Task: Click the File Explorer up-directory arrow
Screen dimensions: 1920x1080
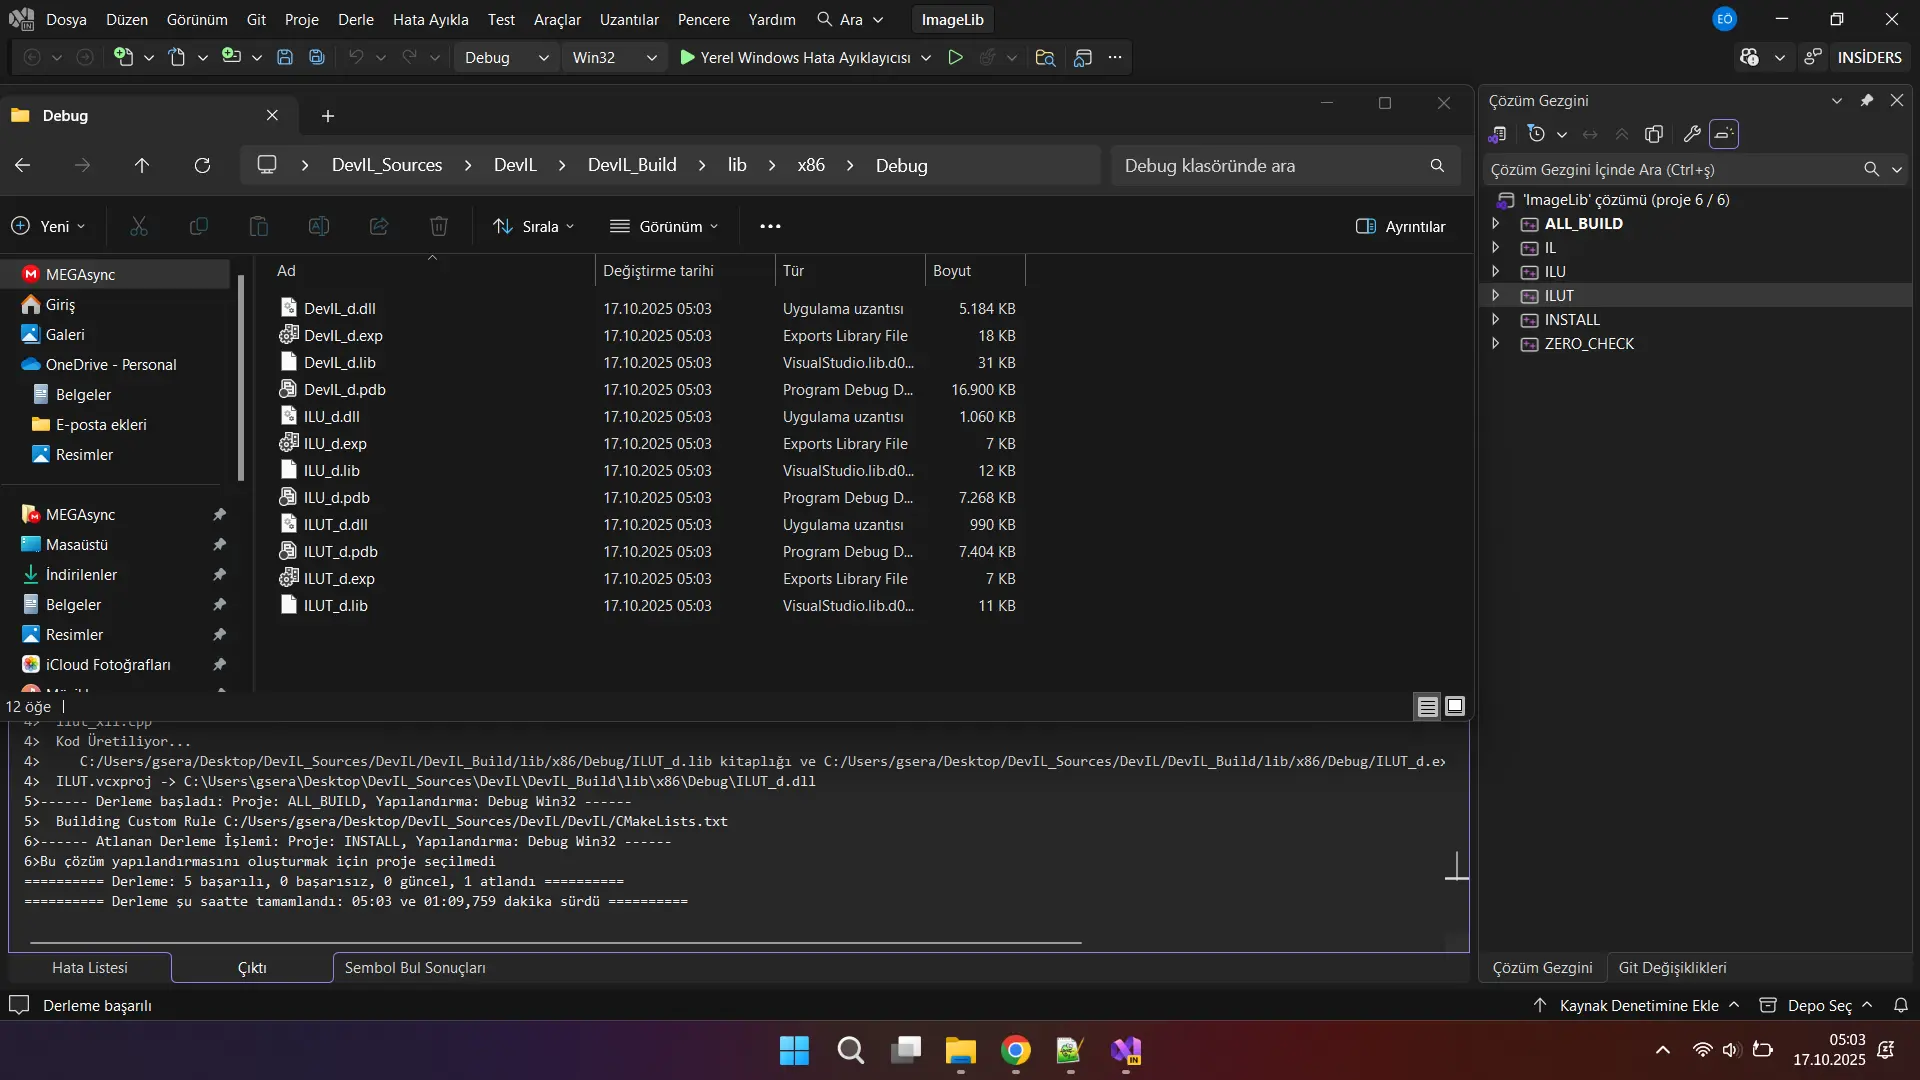Action: [142, 166]
